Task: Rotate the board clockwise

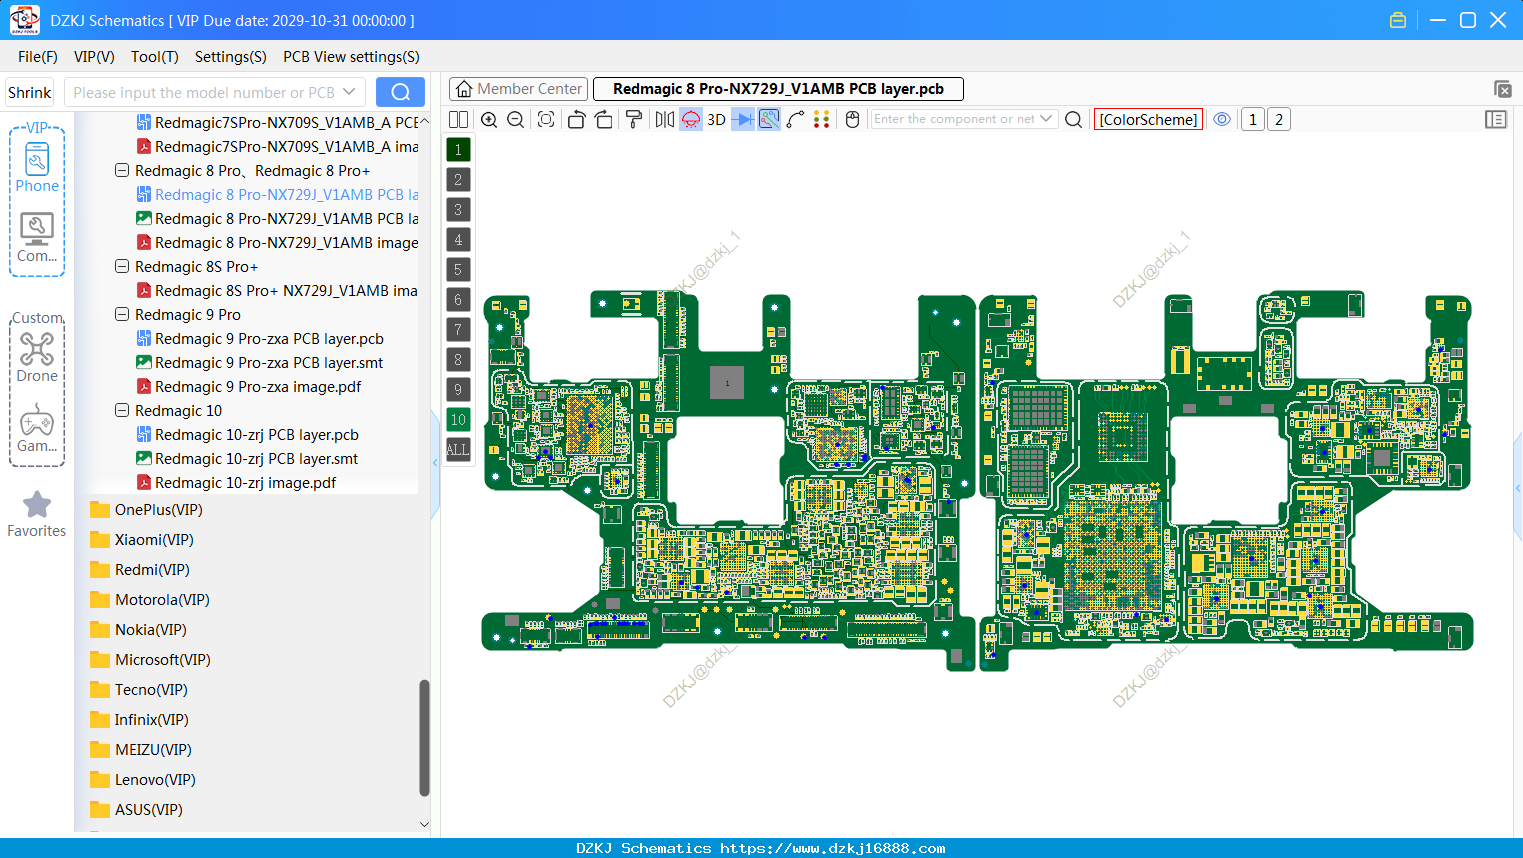Action: click(604, 119)
